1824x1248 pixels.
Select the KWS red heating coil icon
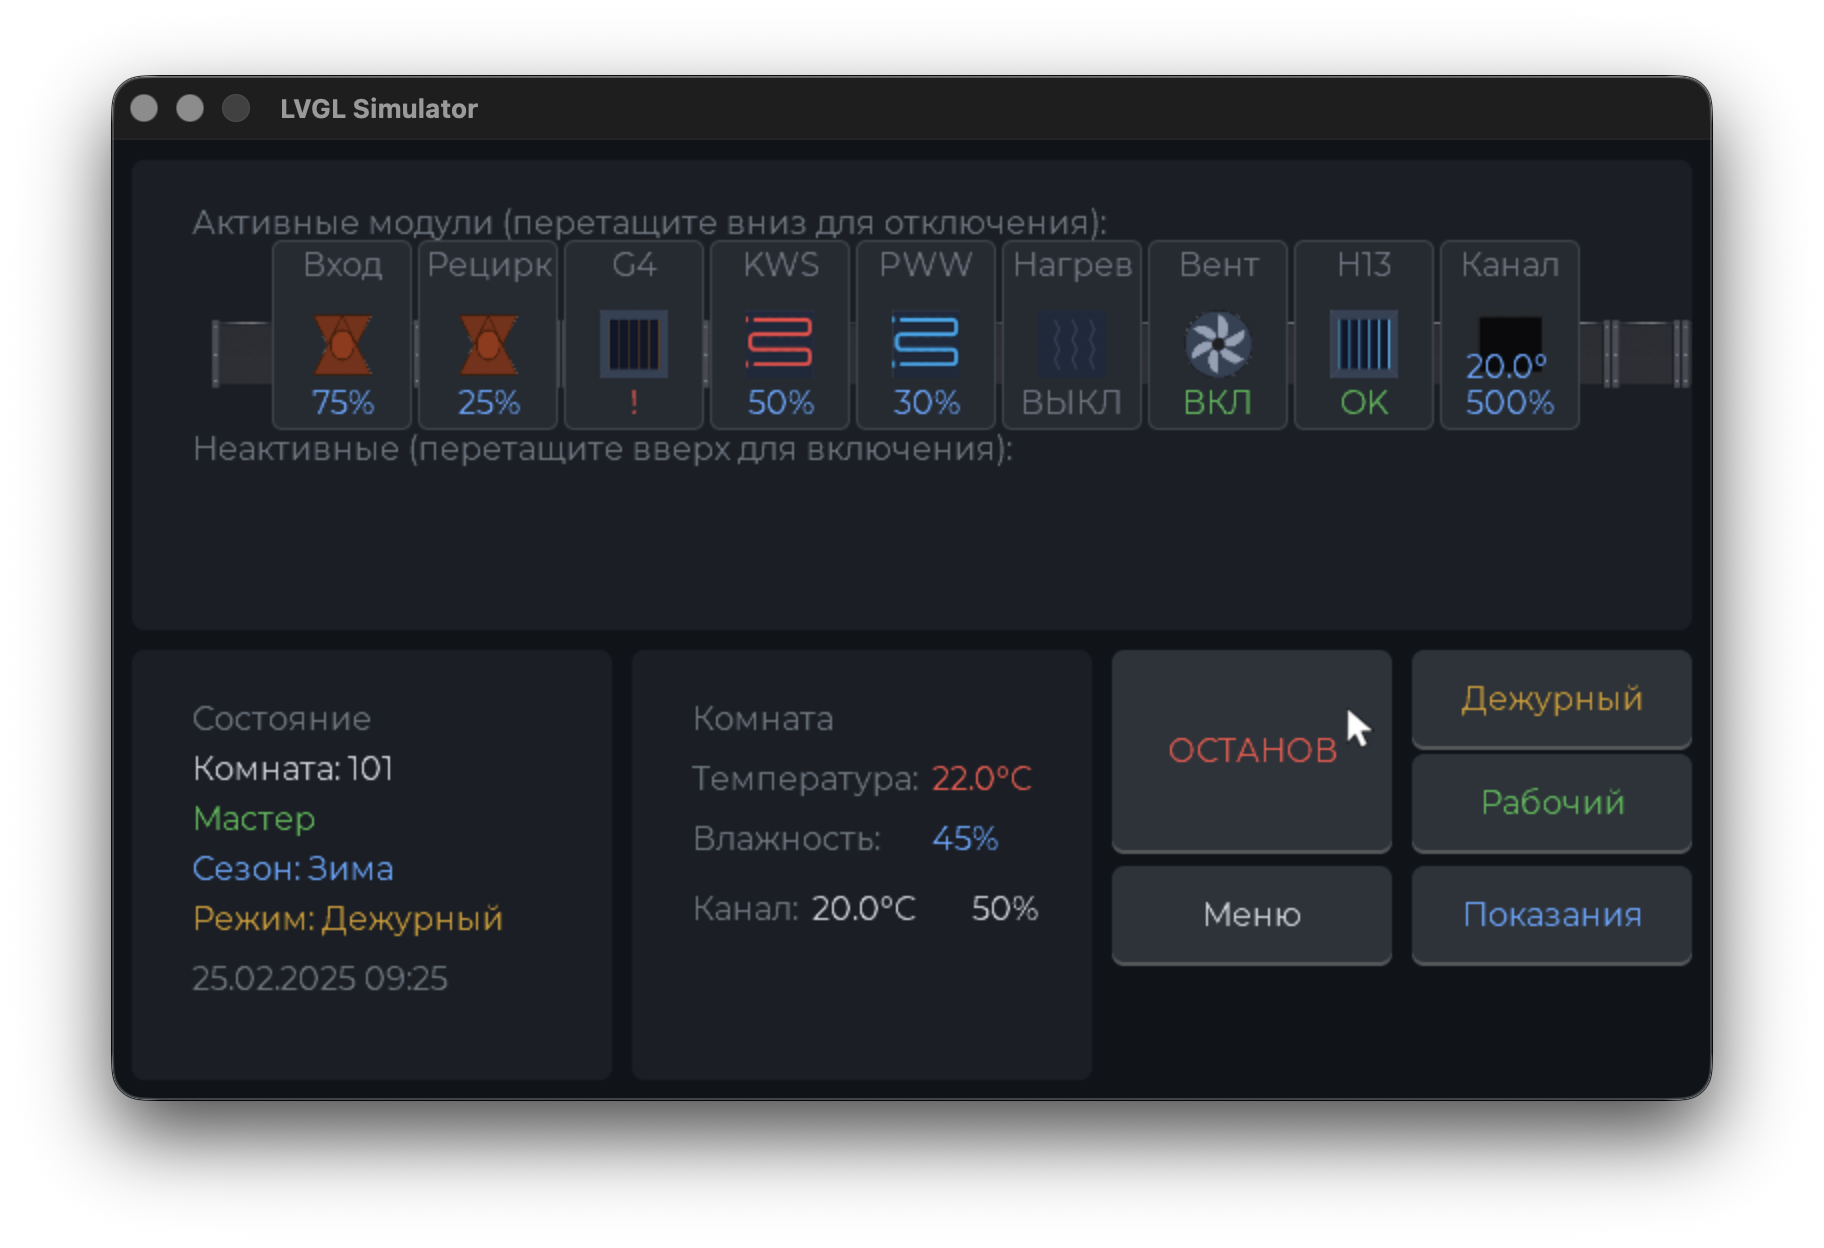[780, 344]
